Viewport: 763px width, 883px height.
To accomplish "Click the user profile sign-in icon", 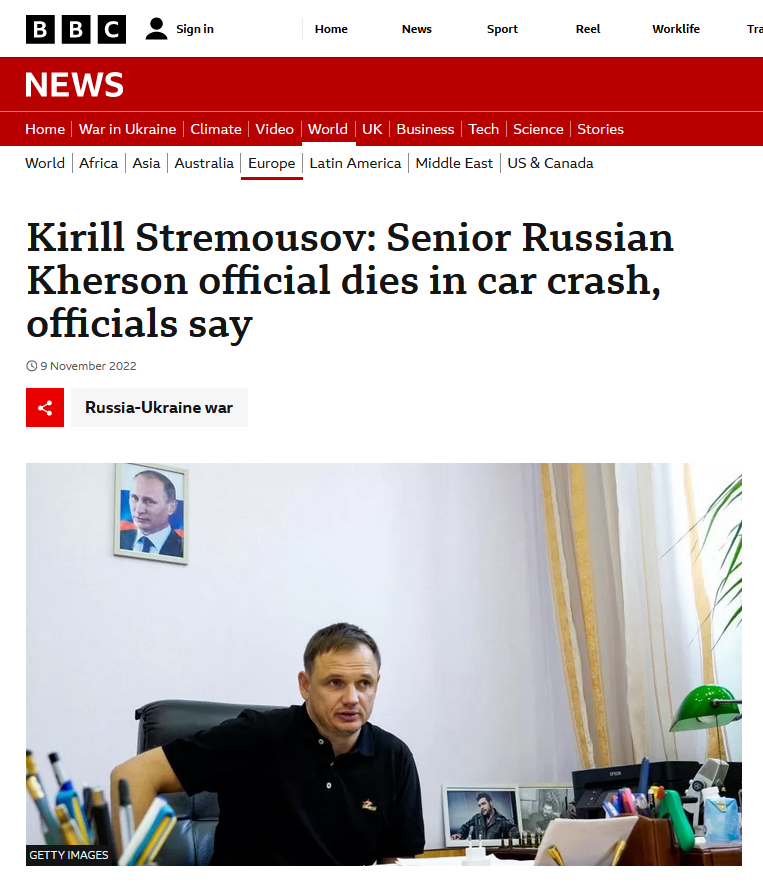I will [156, 29].
